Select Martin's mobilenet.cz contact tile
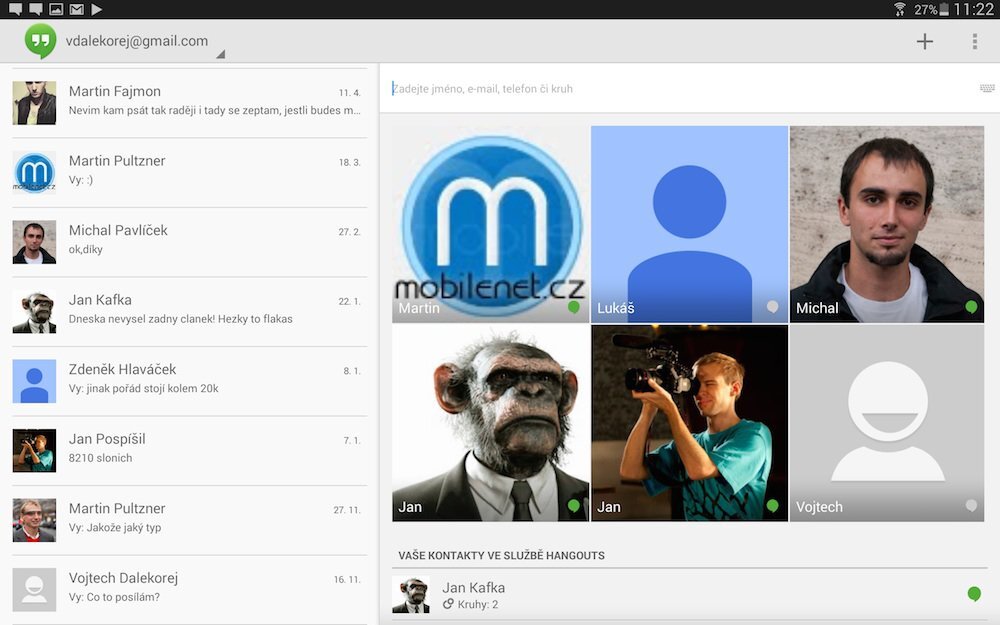 [x=490, y=223]
